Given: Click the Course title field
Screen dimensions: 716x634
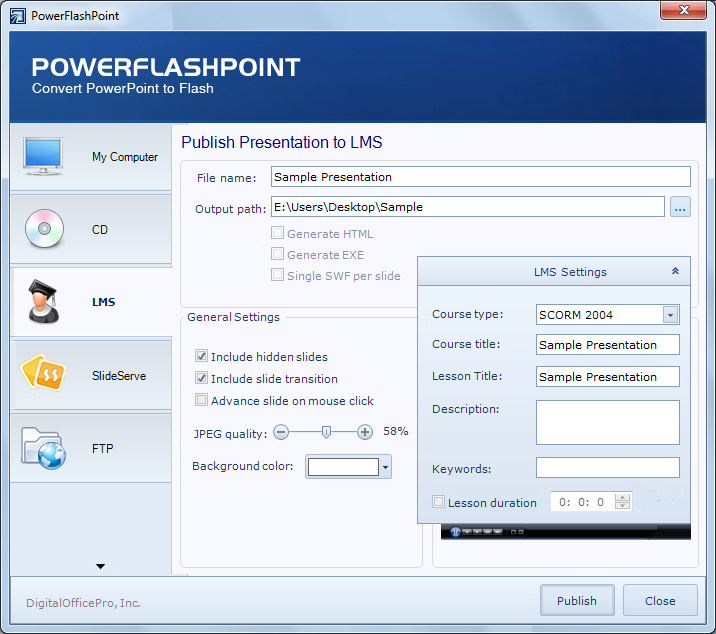Looking at the screenshot, I should point(608,344).
